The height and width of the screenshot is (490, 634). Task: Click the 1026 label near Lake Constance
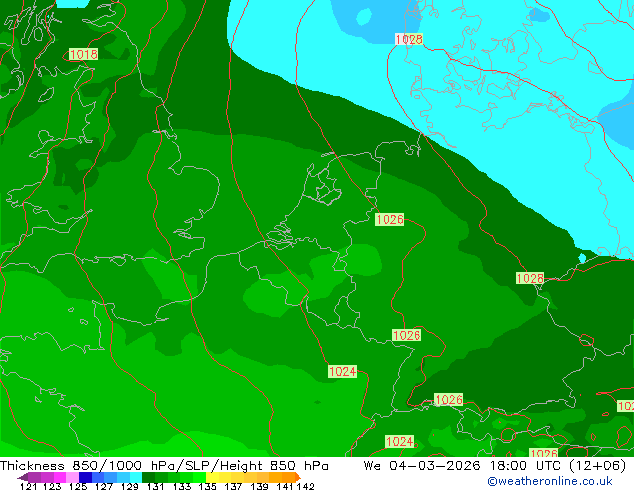click(448, 399)
